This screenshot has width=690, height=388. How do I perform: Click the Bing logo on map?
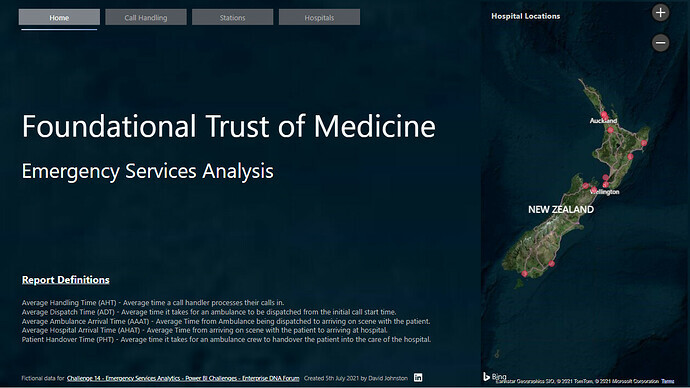[495, 377]
